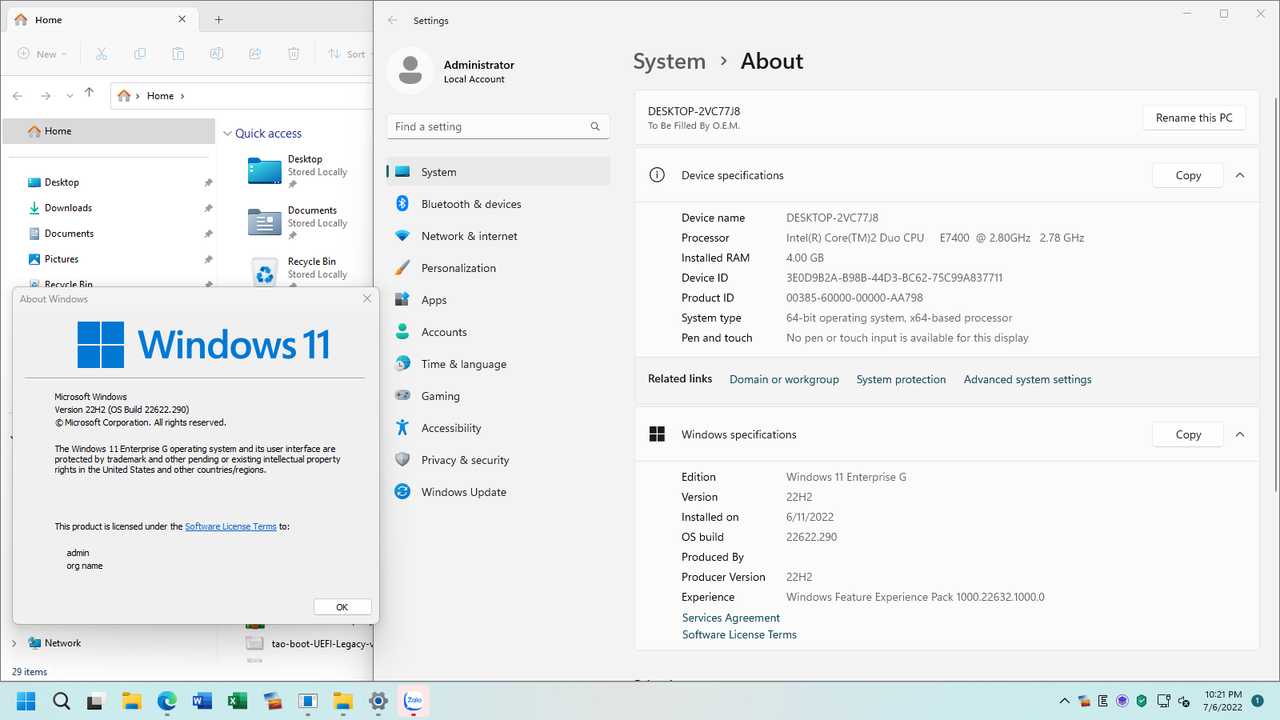Click Delete icon in File Explorer toolbar
The width and height of the screenshot is (1280, 720).
coord(293,54)
